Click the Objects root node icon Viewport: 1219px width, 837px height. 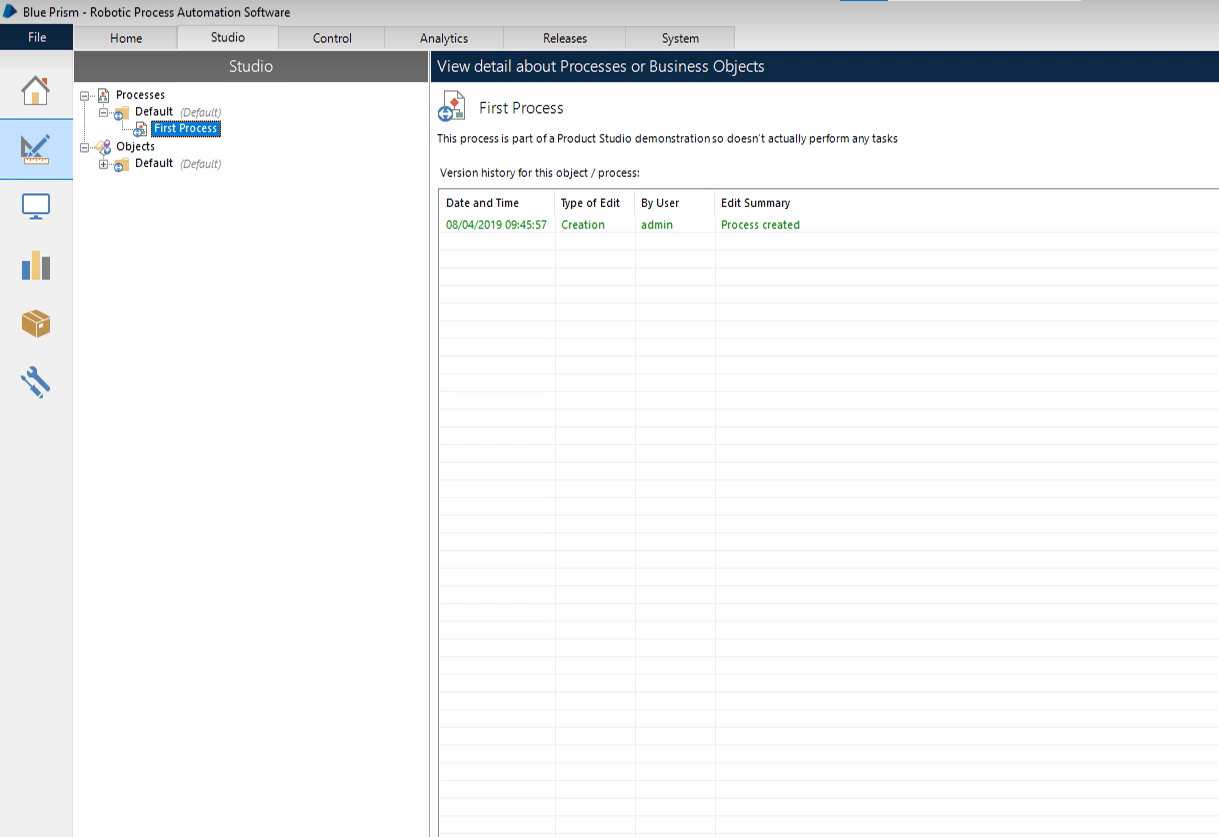click(x=104, y=146)
